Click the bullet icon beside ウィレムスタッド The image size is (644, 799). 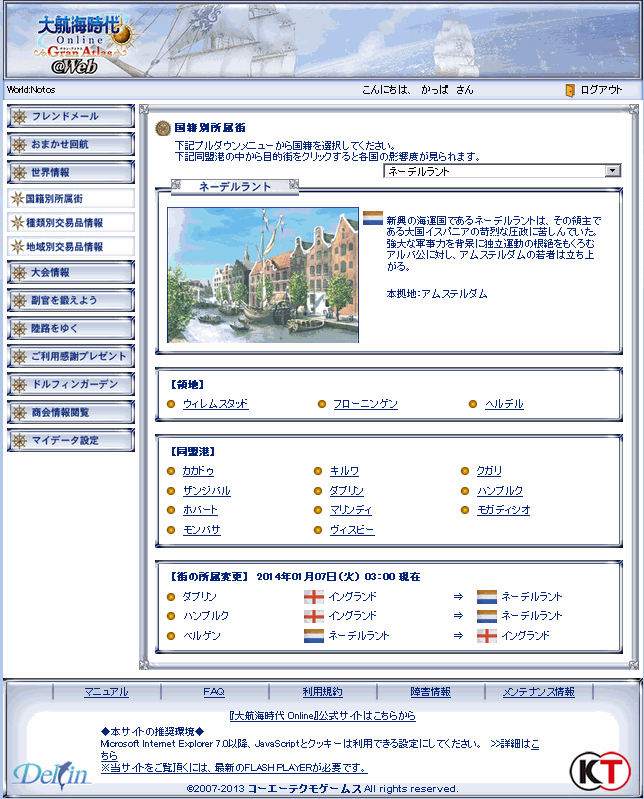(171, 404)
